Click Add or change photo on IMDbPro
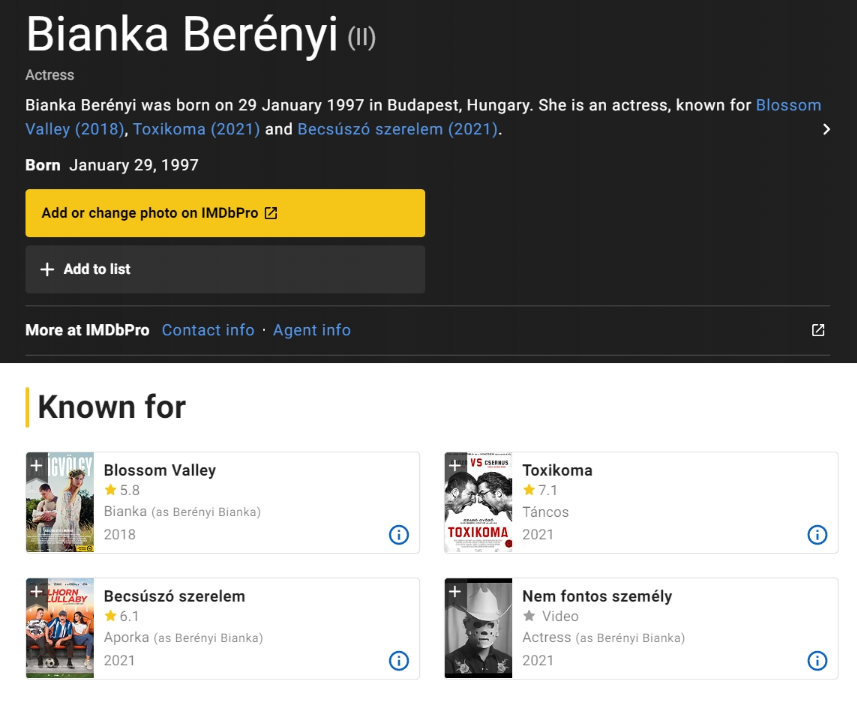The height and width of the screenshot is (712, 857). (225, 213)
